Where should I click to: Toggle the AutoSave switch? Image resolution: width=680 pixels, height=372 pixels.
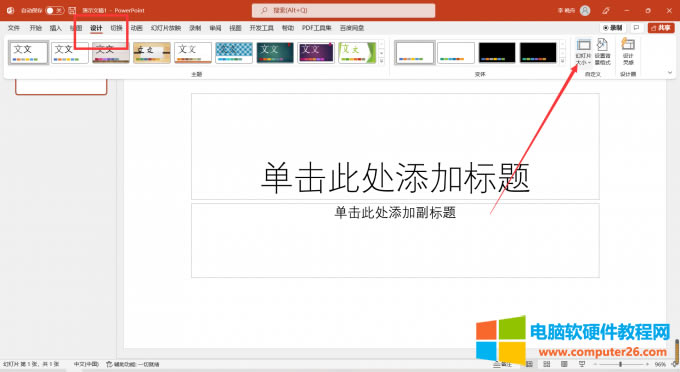[55, 10]
